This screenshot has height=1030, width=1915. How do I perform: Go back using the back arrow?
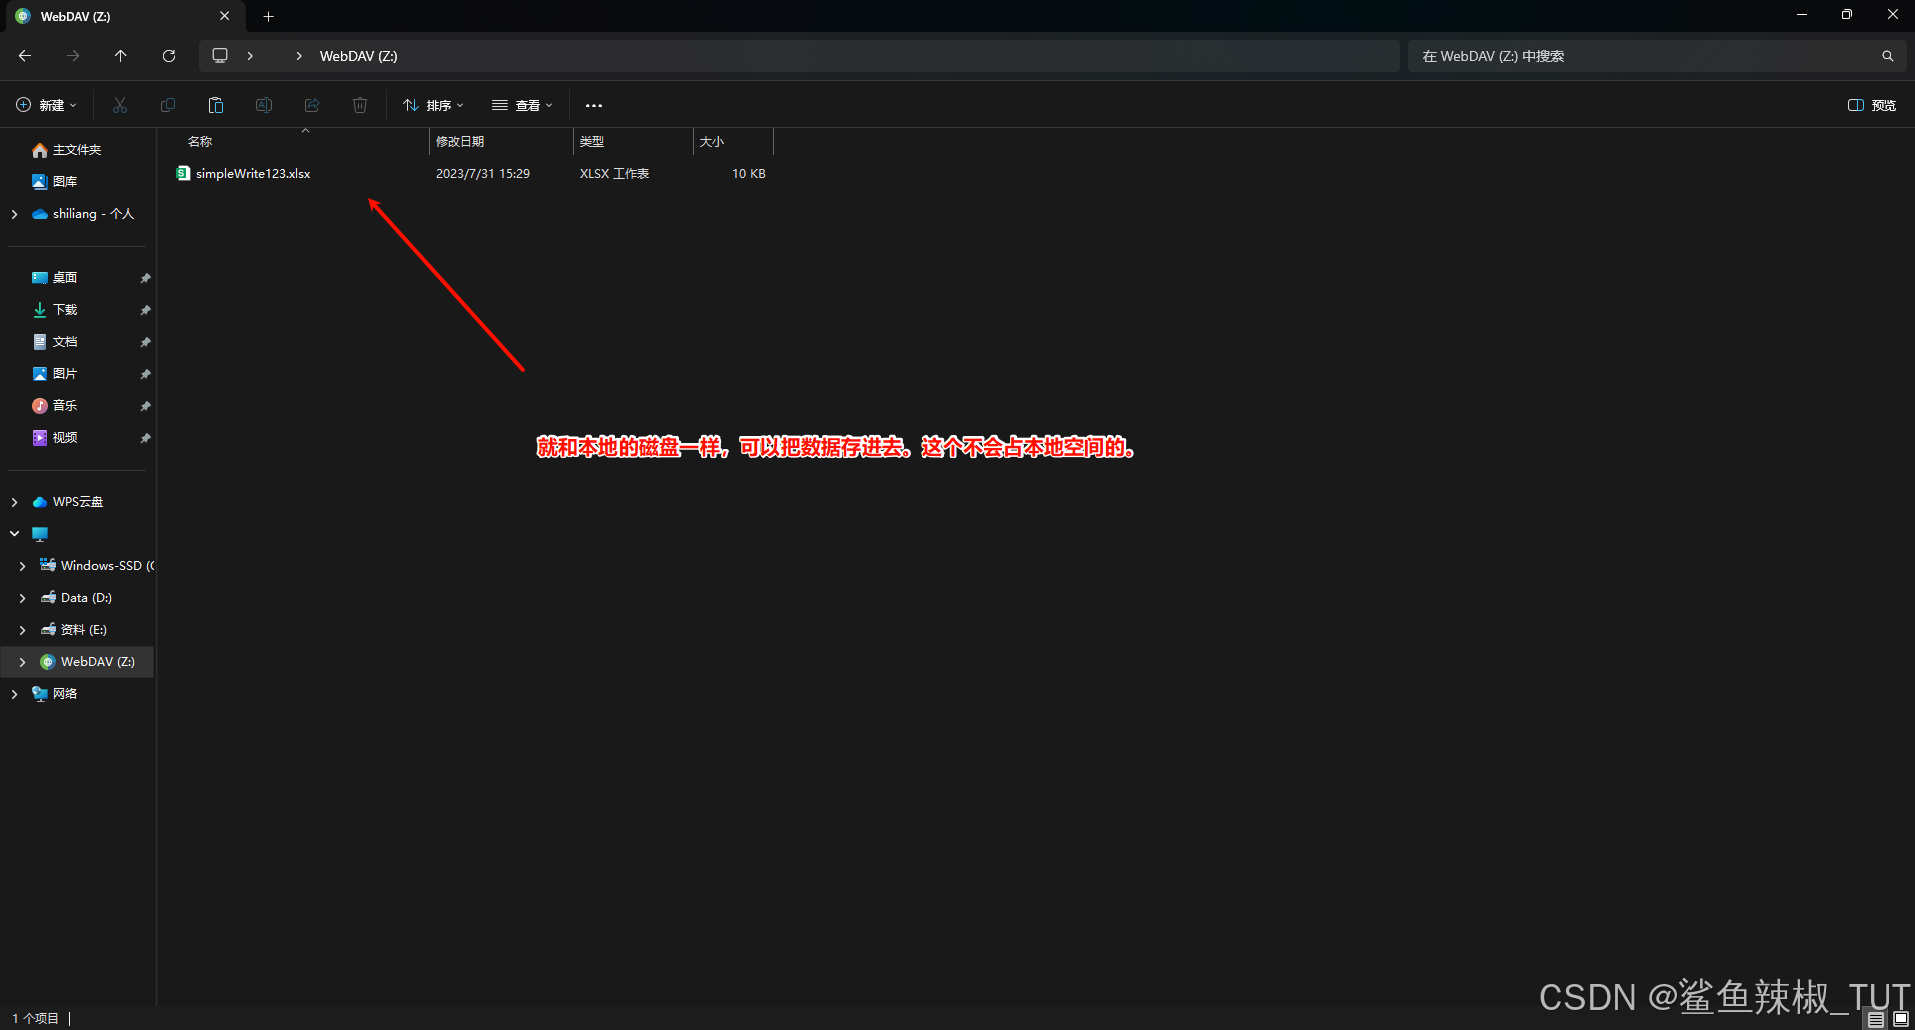[24, 55]
